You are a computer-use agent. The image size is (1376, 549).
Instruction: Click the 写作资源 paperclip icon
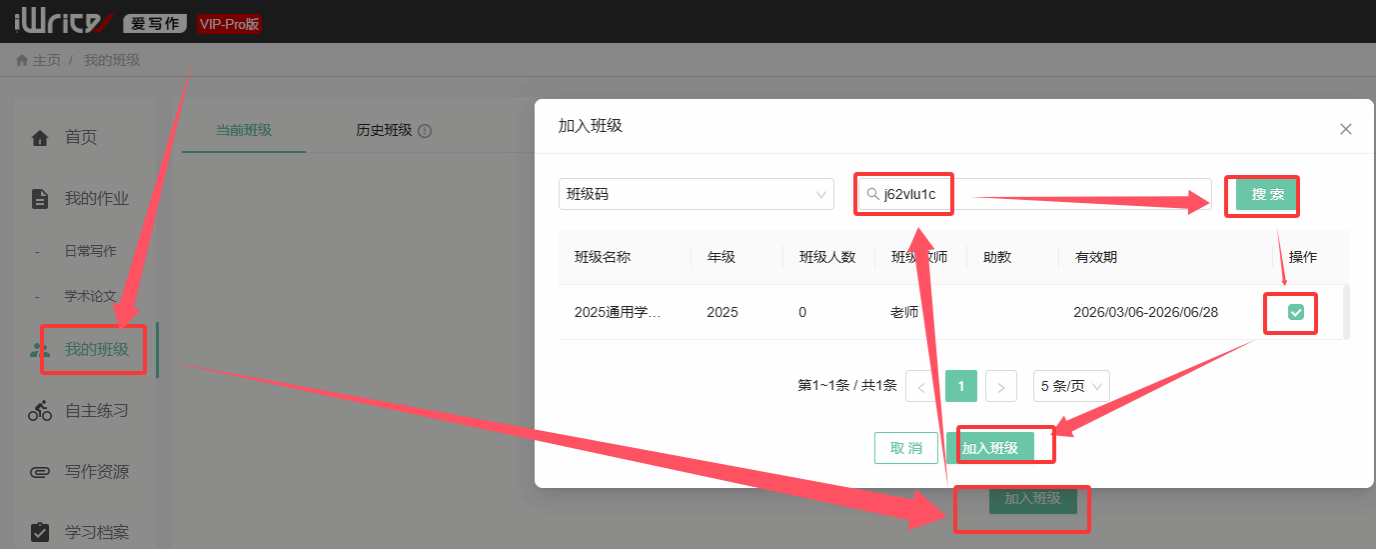40,472
